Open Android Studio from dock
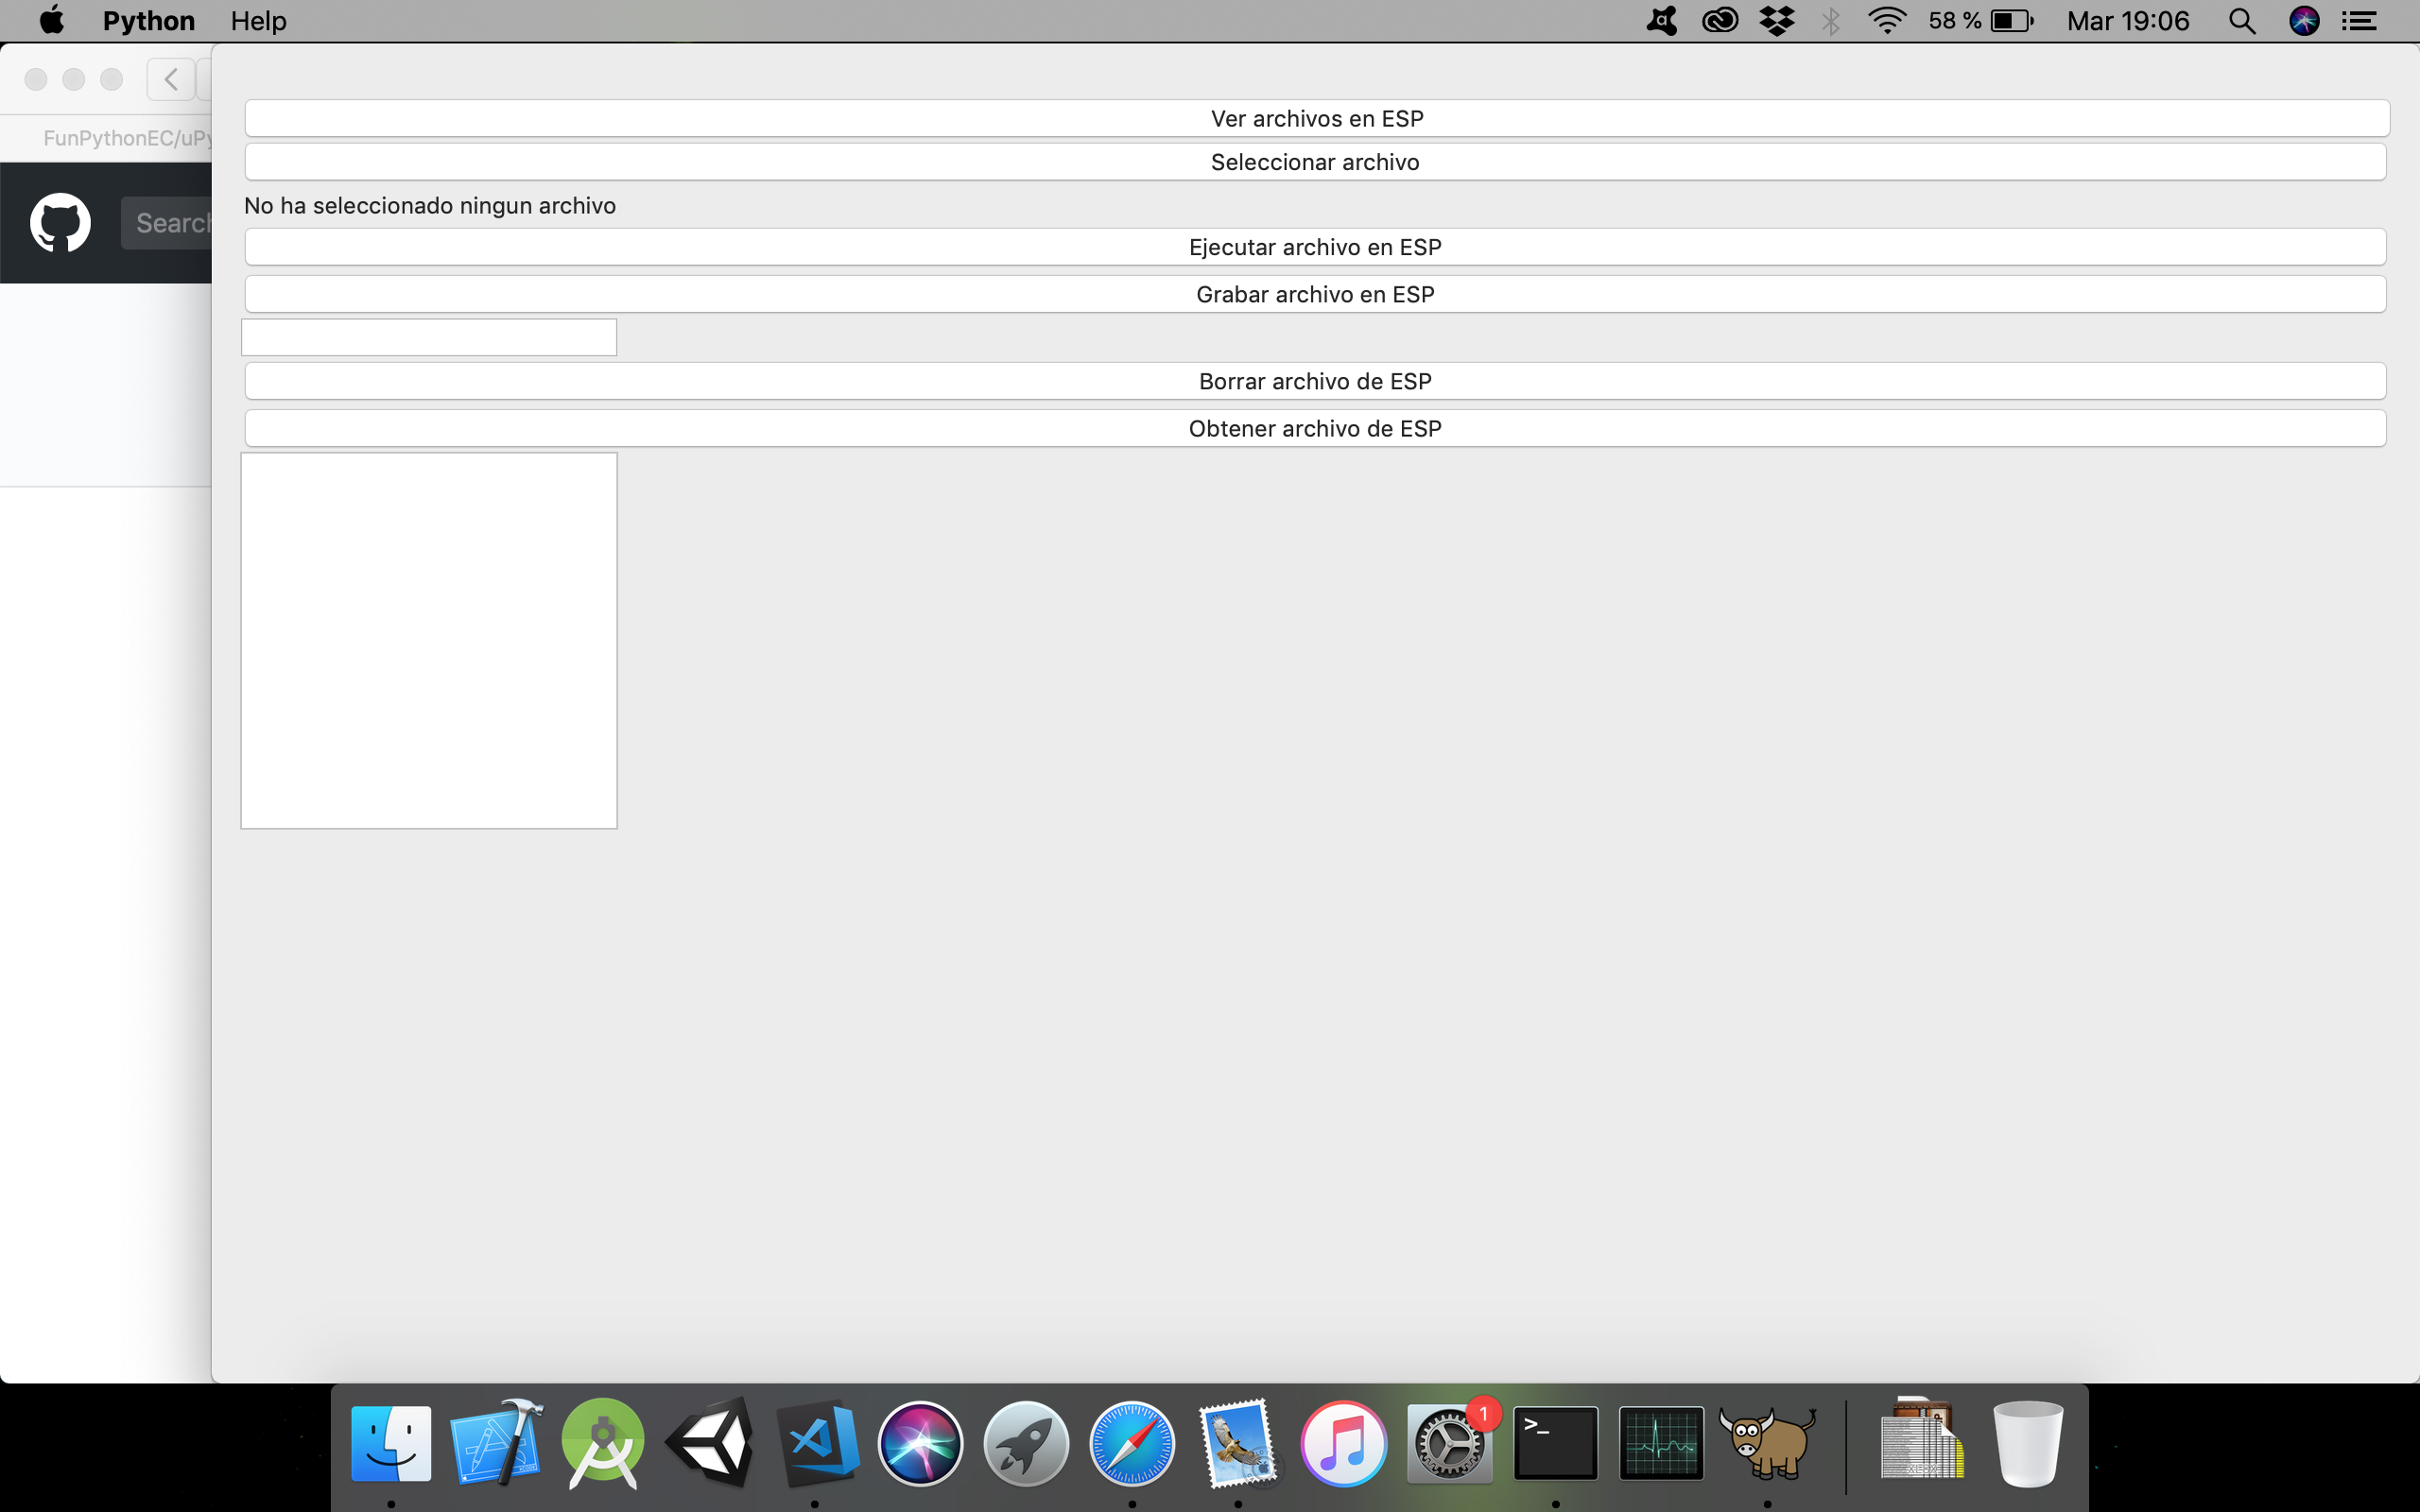 pyautogui.click(x=603, y=1443)
